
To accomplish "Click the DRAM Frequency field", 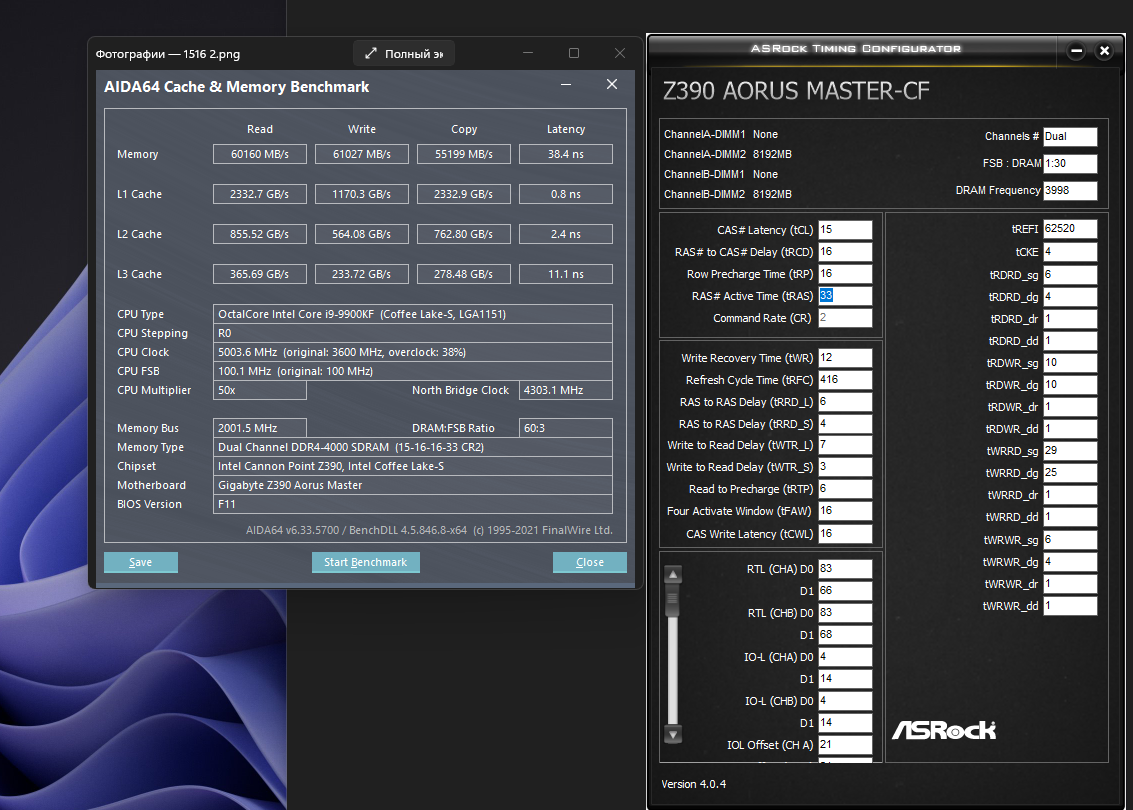I will click(x=1070, y=191).
